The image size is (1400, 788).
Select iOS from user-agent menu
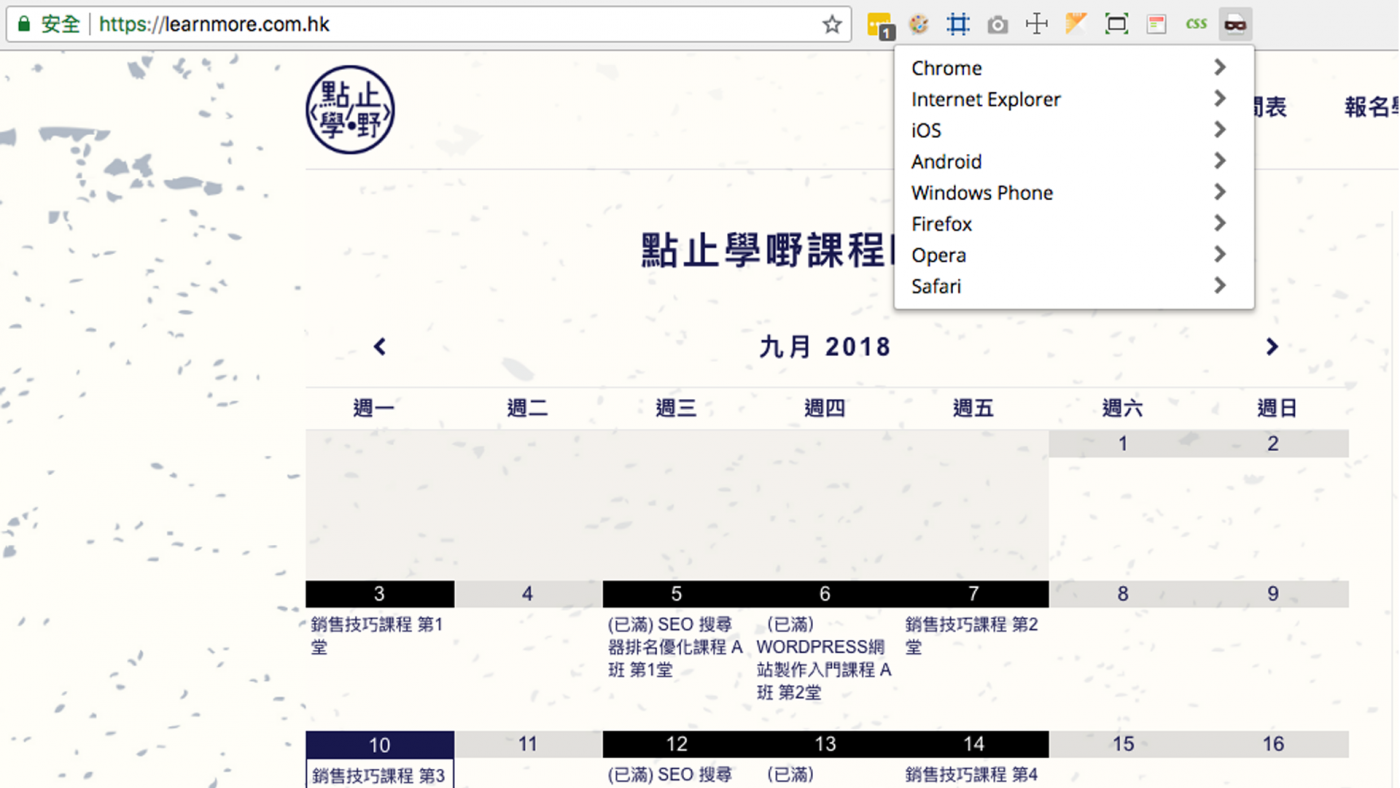[x=926, y=131]
